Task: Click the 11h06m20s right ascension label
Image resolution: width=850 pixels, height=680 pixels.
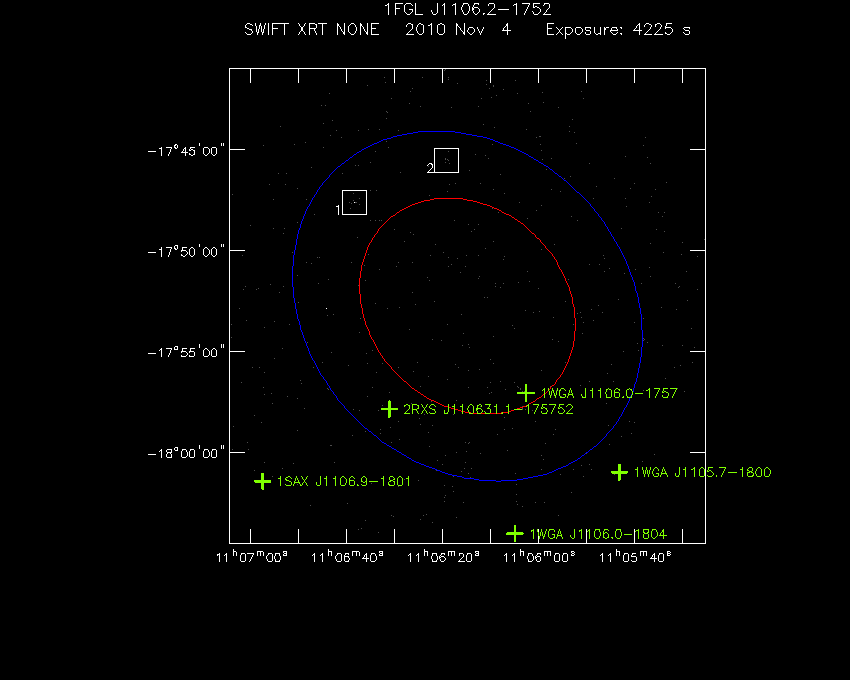Action: click(x=443, y=557)
